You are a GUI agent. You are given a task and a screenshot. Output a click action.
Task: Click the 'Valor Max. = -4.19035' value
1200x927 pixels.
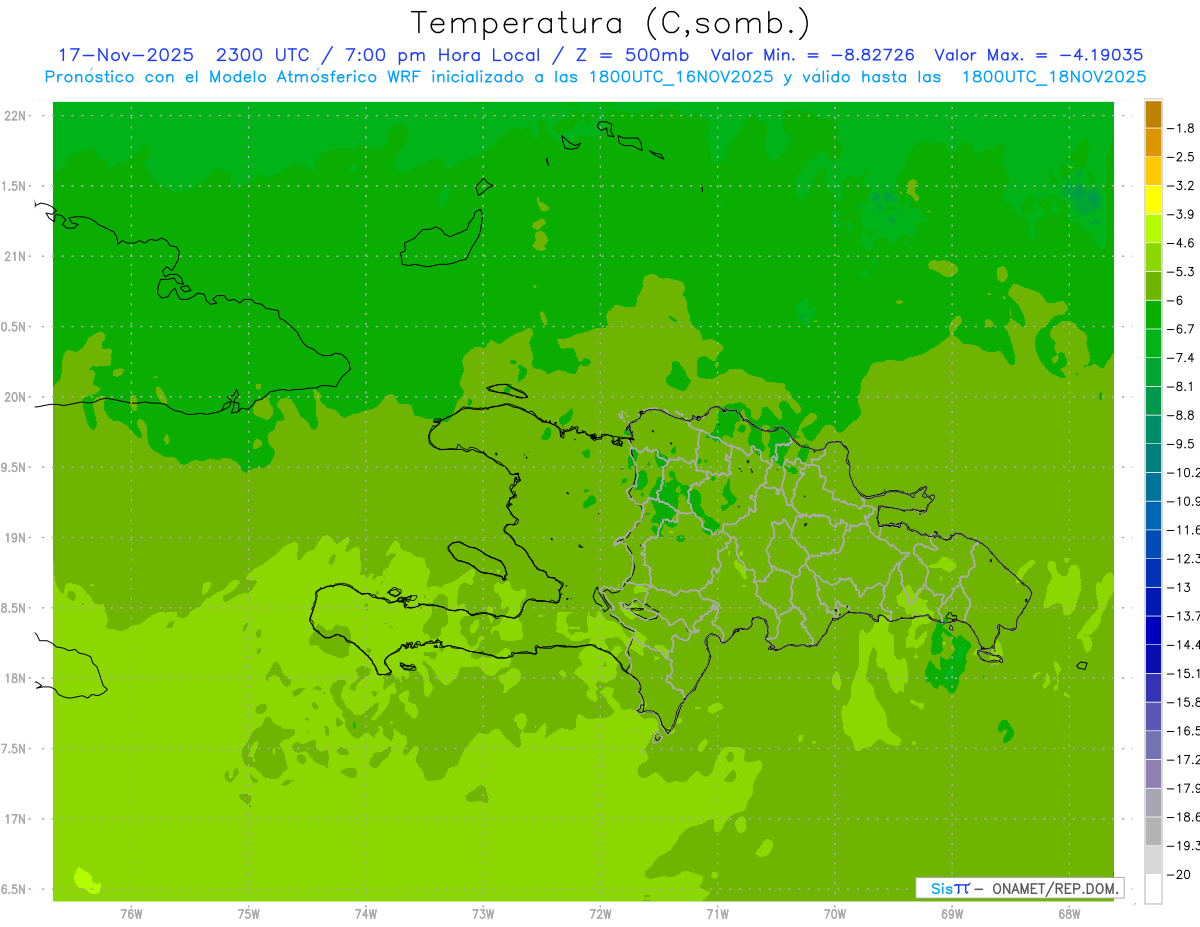tap(1038, 55)
